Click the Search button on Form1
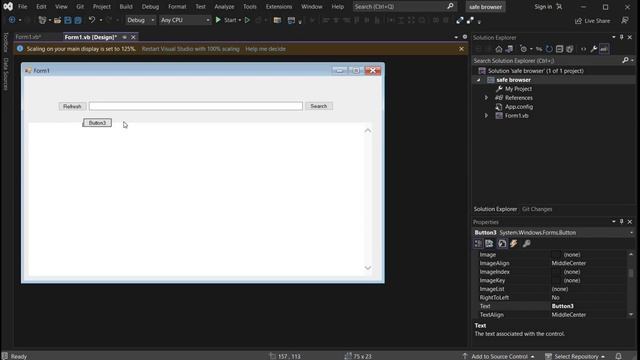This screenshot has height=360, width=640. [x=319, y=106]
